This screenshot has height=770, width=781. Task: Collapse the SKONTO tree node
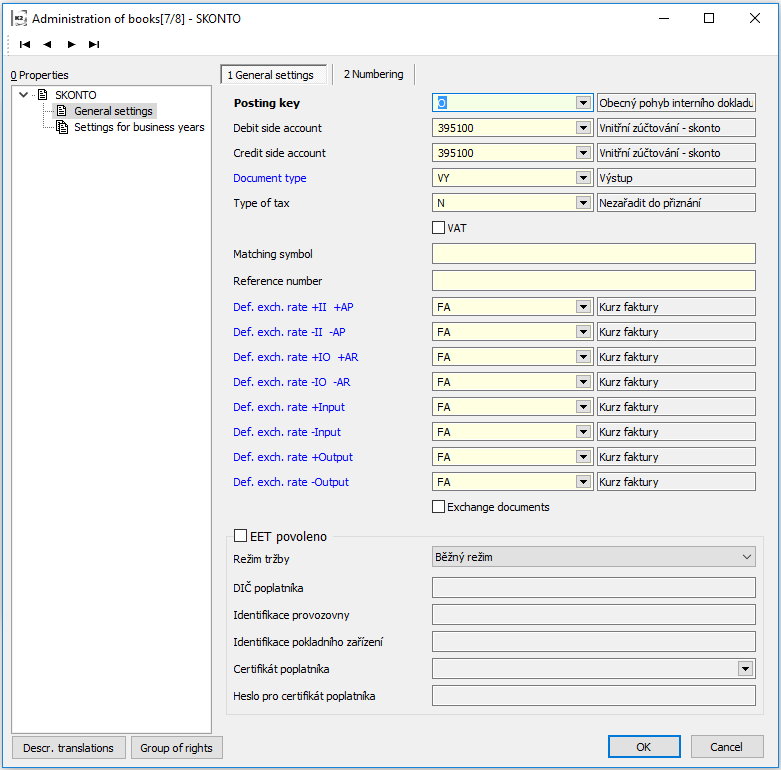24,95
